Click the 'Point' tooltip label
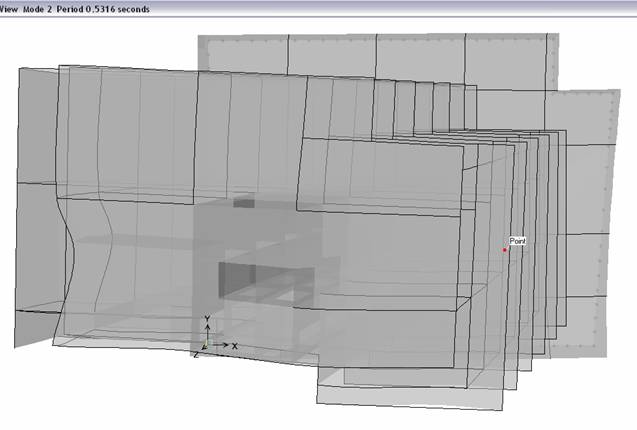This screenshot has width=637, height=430. [x=517, y=241]
